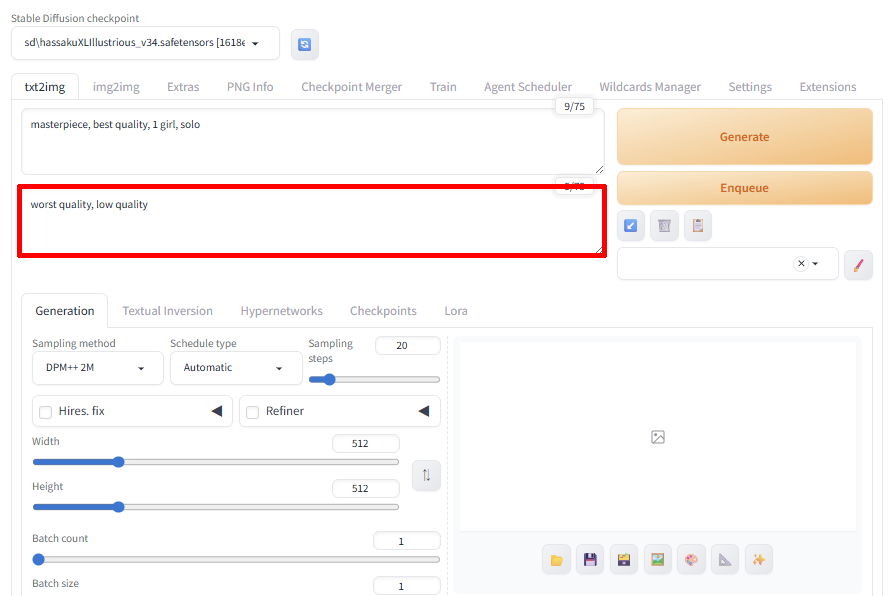Screen dimensions: 889x596
Task: Enable the Refiner checkbox
Action: click(253, 412)
